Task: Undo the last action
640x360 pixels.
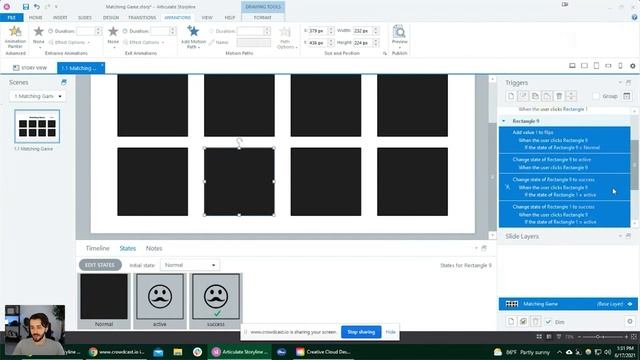Action: 37,7
